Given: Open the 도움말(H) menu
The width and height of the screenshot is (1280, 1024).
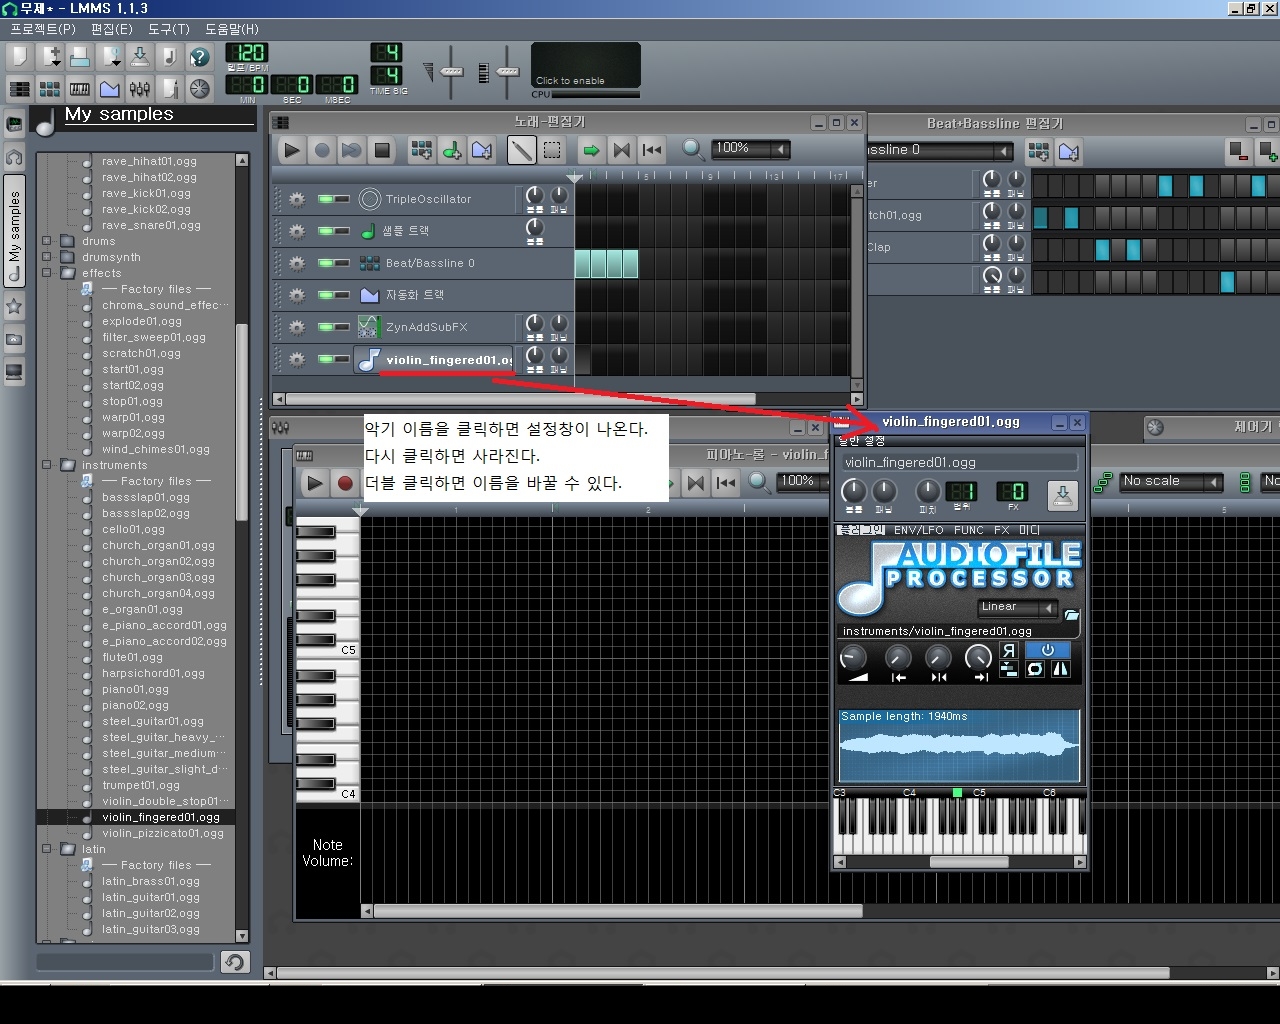Looking at the screenshot, I should (231, 29).
